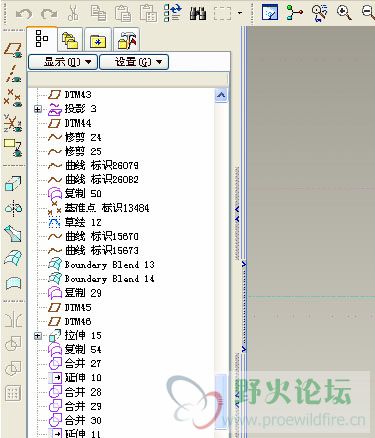
Task: Select DTM43 in the model tree
Action: point(78,95)
